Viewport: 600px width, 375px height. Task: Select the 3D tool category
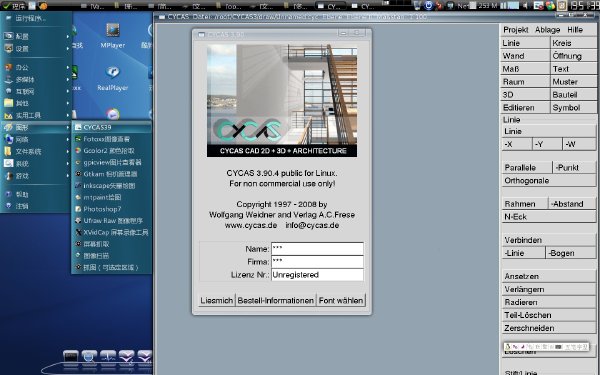[x=525, y=95]
